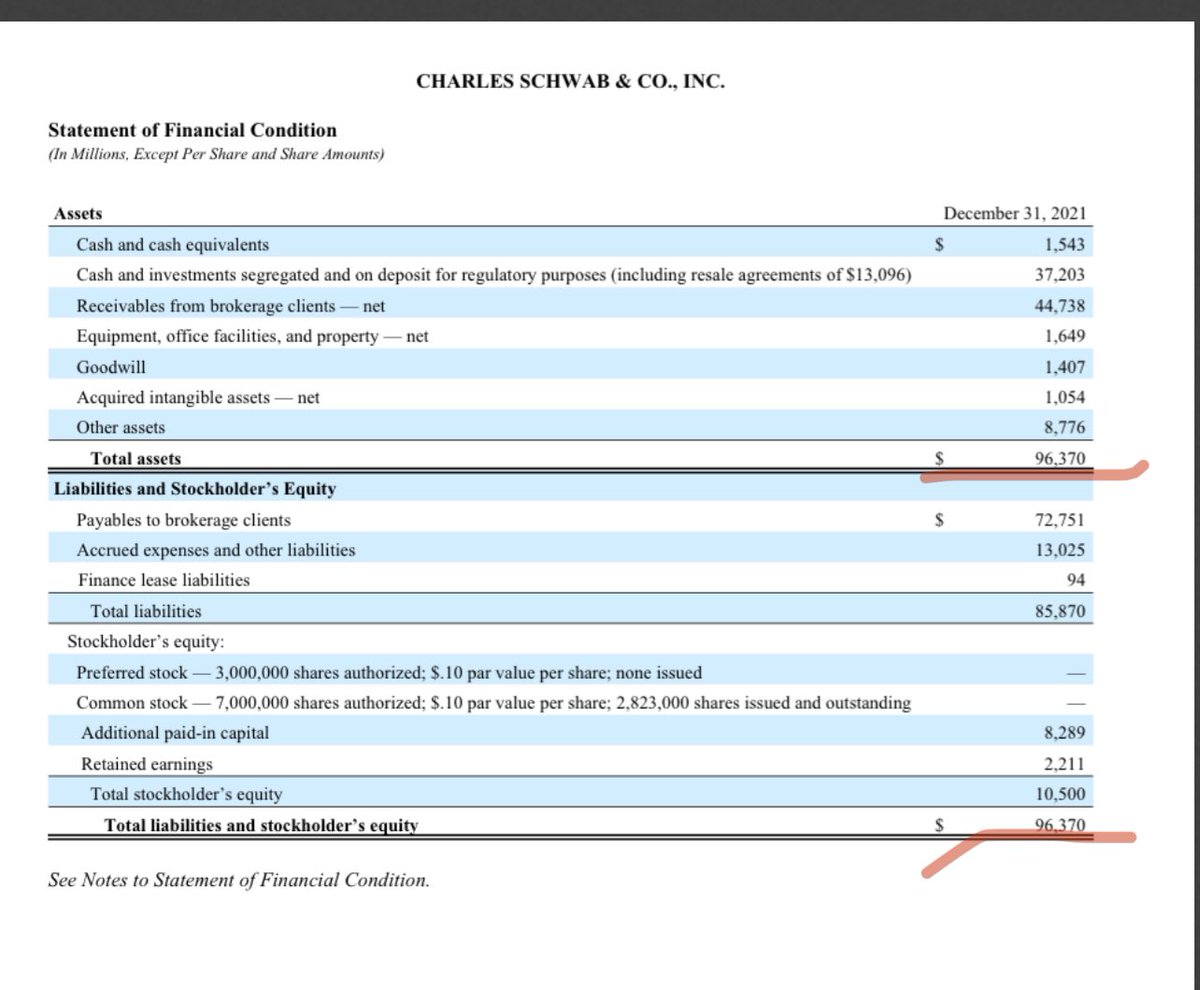Click the dollar sign in Payables row
This screenshot has height=990, width=1200.
(939, 520)
